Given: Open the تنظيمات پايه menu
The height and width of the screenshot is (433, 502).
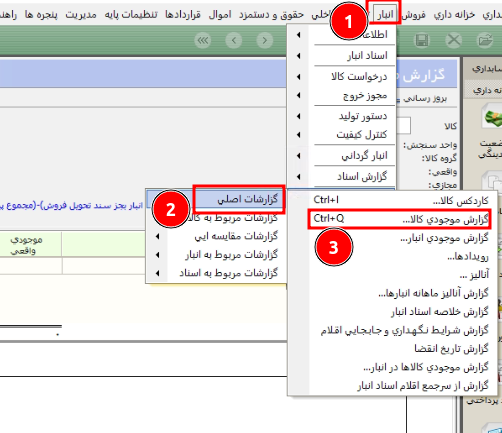Looking at the screenshot, I should [131, 14].
